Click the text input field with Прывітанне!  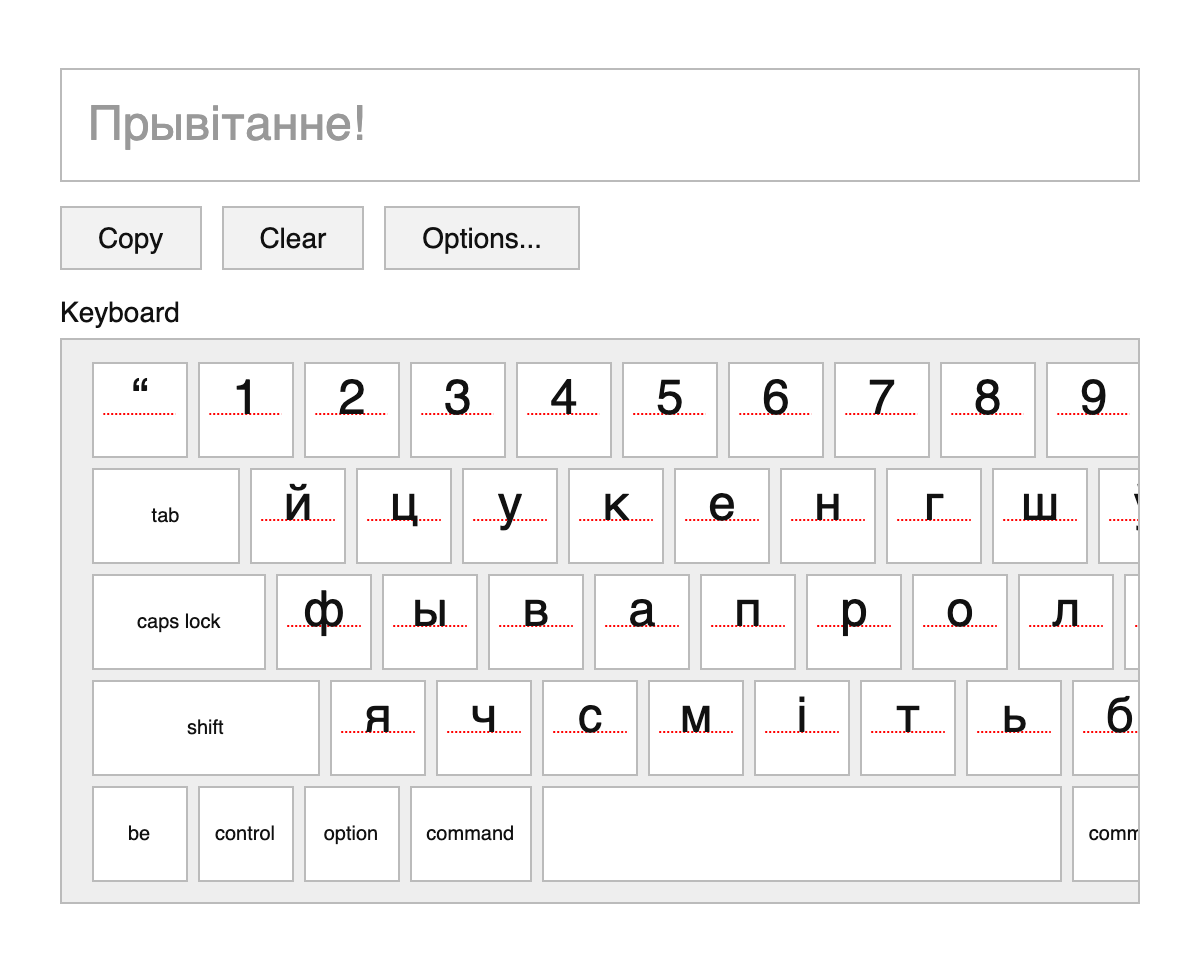(x=599, y=125)
